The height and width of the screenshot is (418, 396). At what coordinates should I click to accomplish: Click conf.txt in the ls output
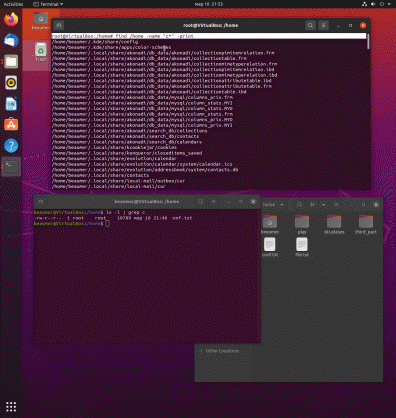tap(181, 218)
